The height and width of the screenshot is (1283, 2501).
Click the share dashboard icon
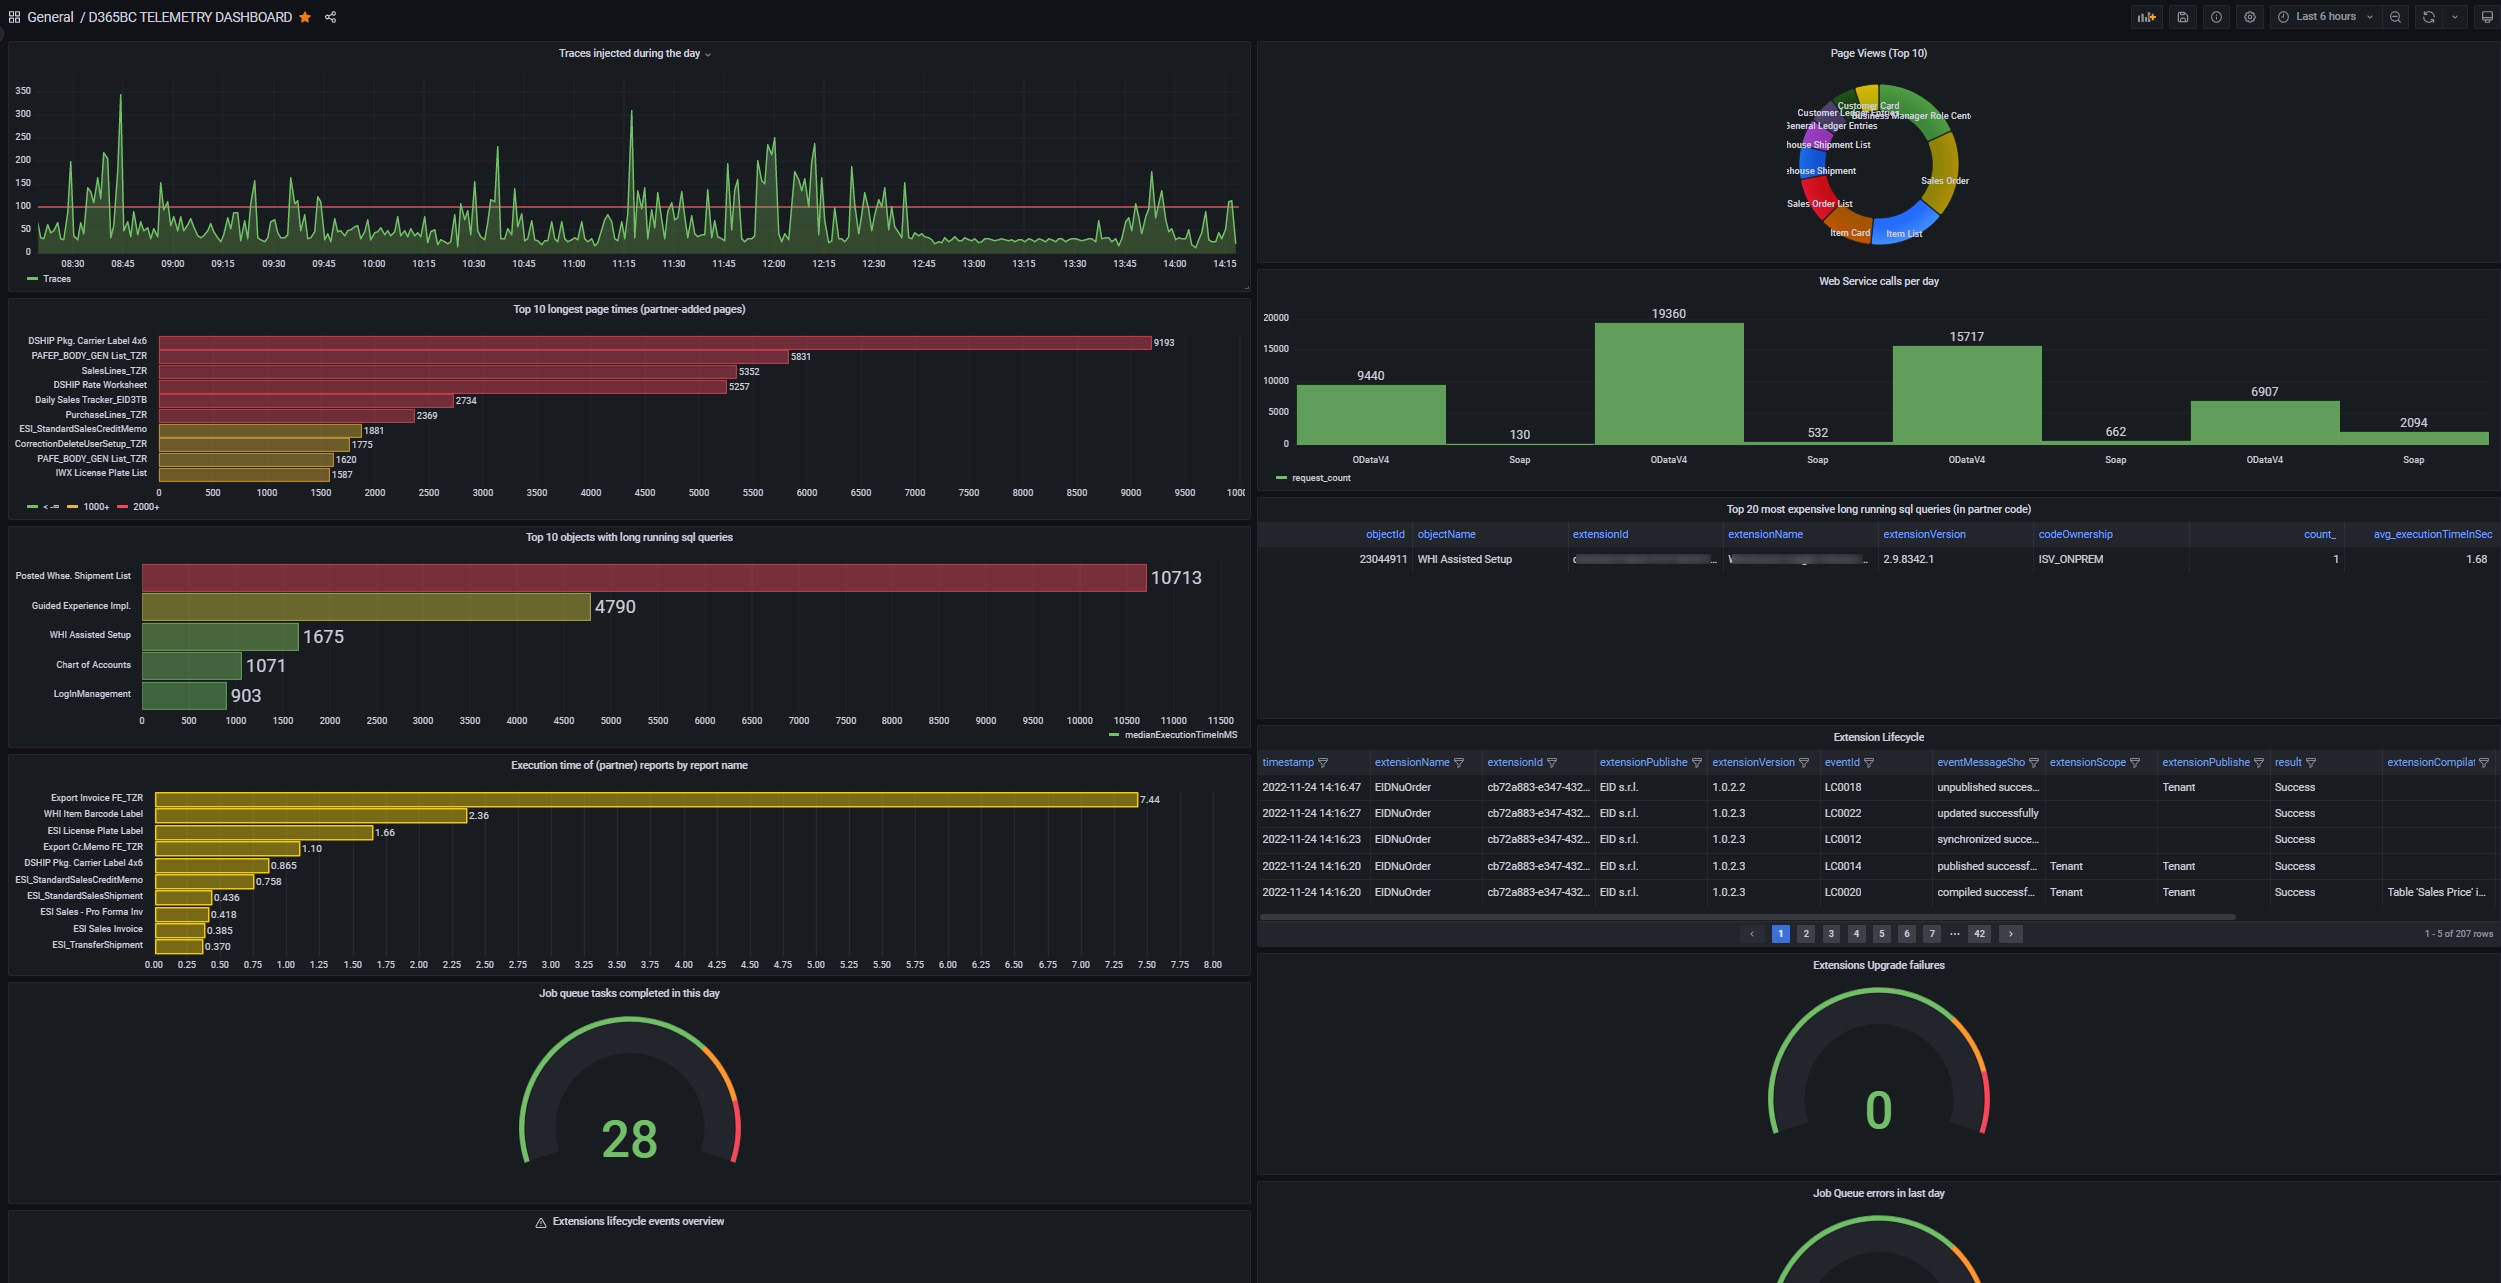330,17
